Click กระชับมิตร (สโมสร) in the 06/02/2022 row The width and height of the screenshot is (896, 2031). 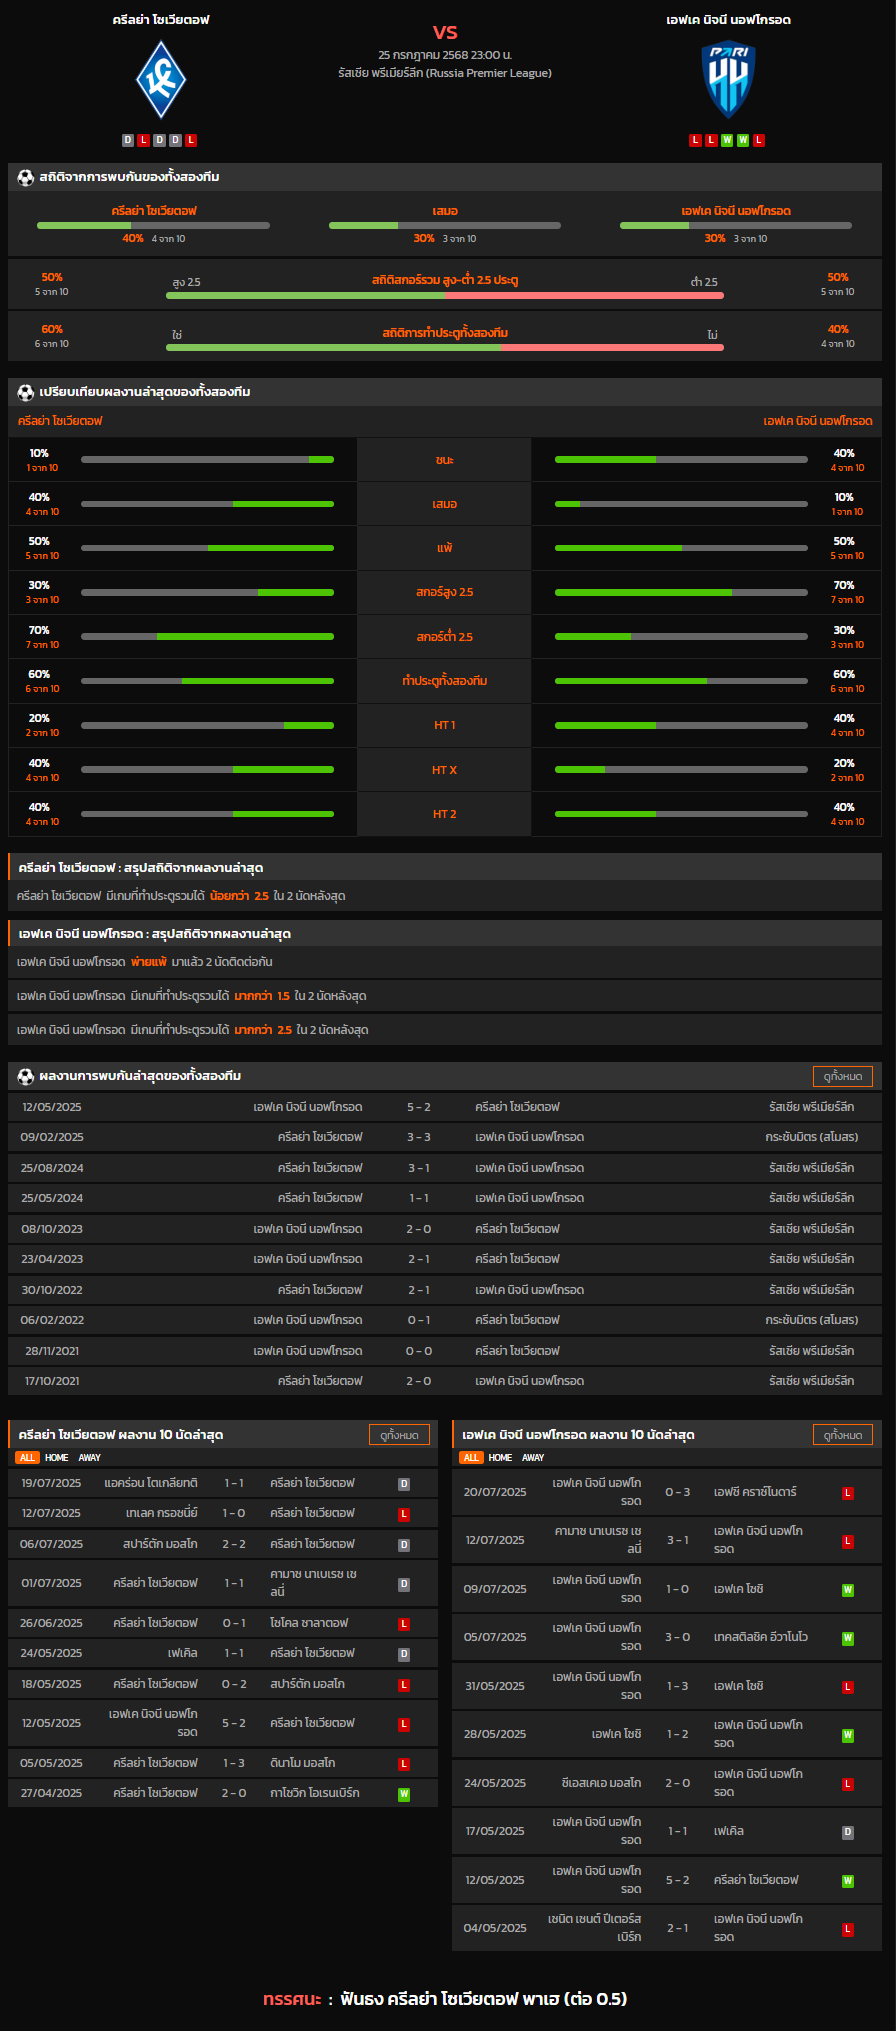(x=812, y=1321)
